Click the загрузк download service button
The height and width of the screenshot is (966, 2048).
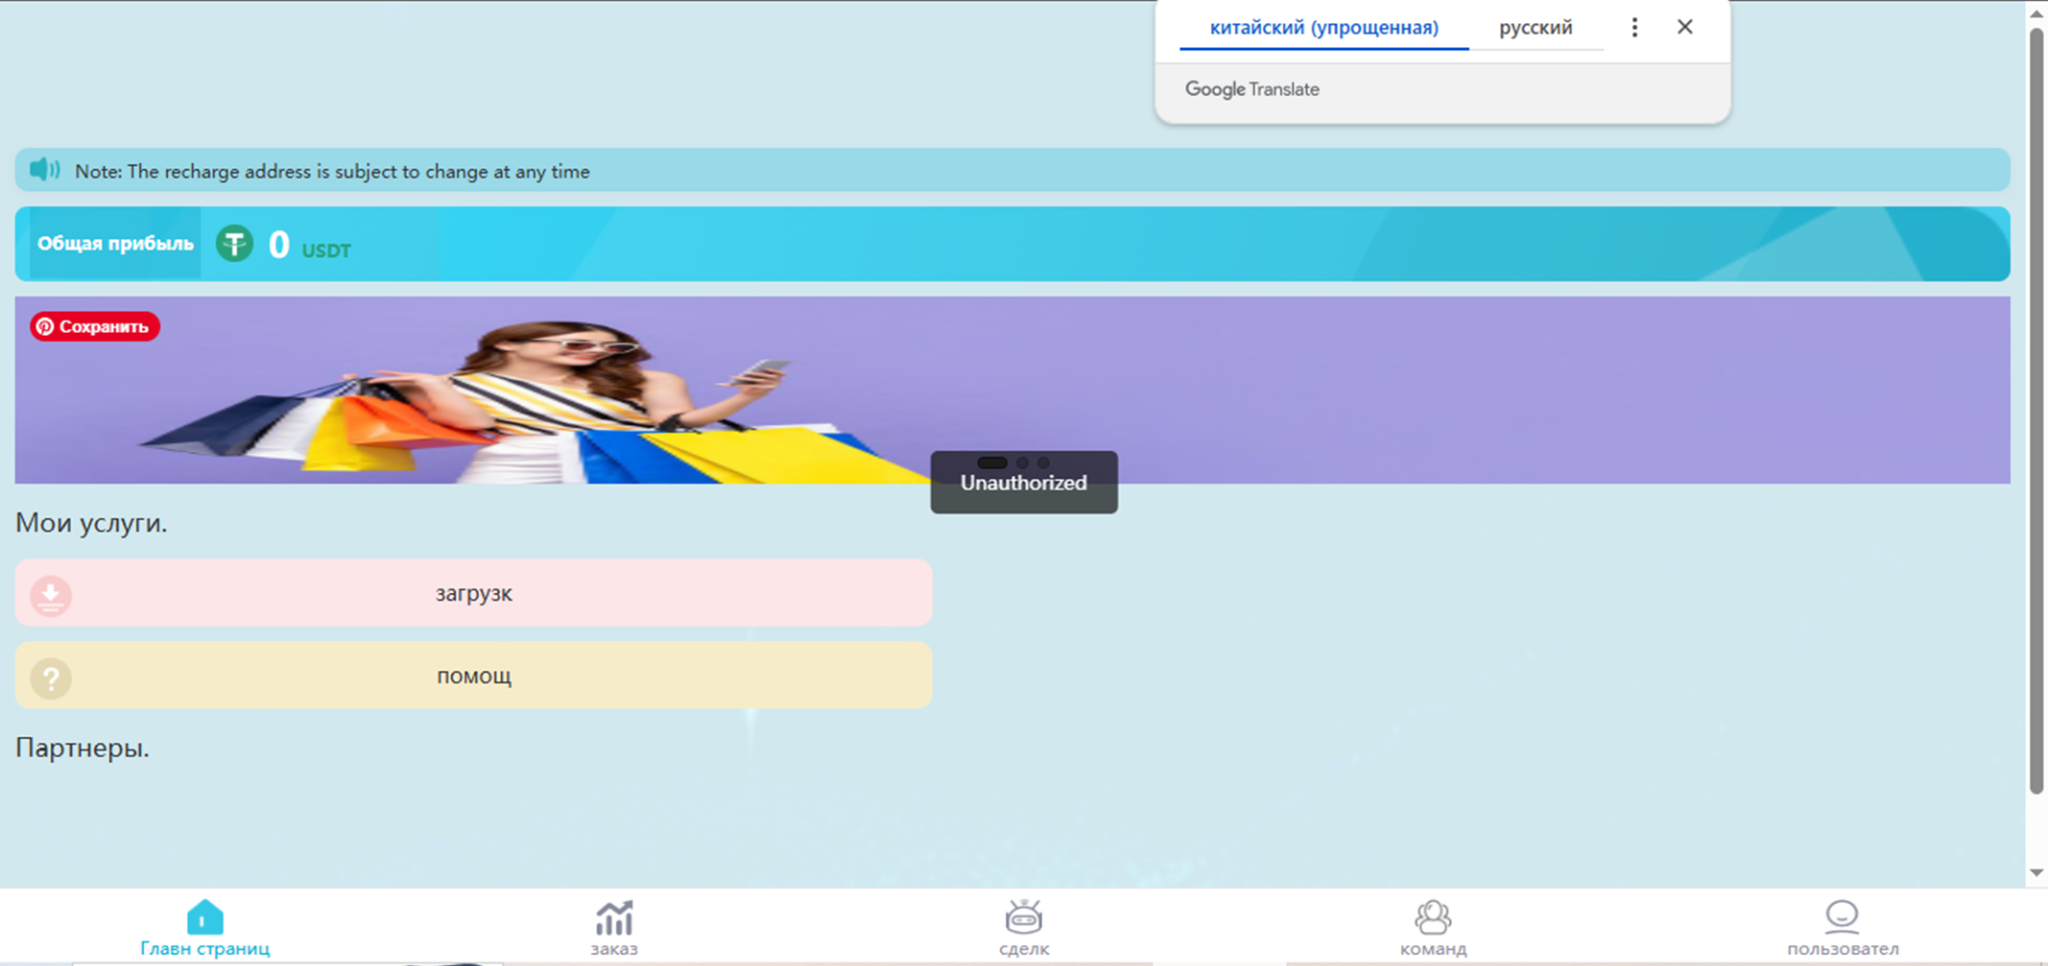[x=474, y=593]
